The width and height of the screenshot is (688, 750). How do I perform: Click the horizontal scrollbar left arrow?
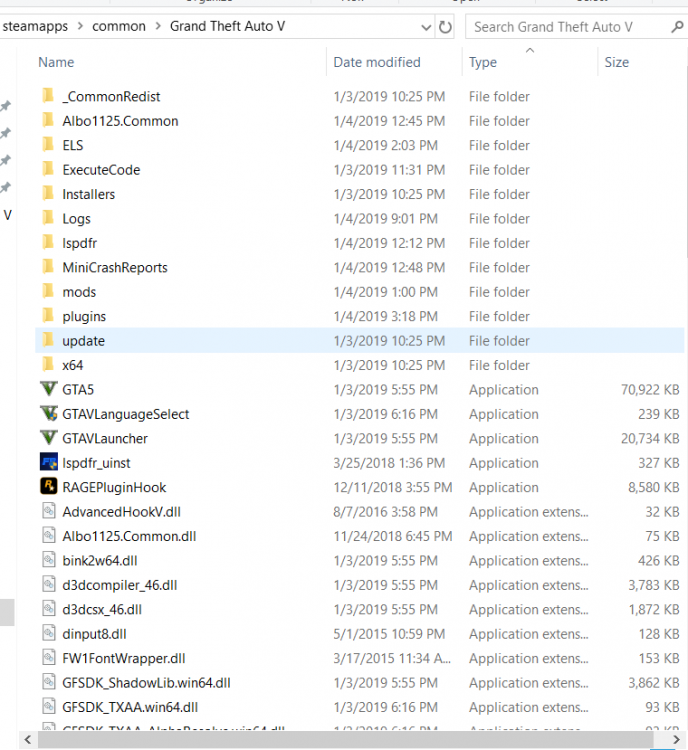coord(28,739)
